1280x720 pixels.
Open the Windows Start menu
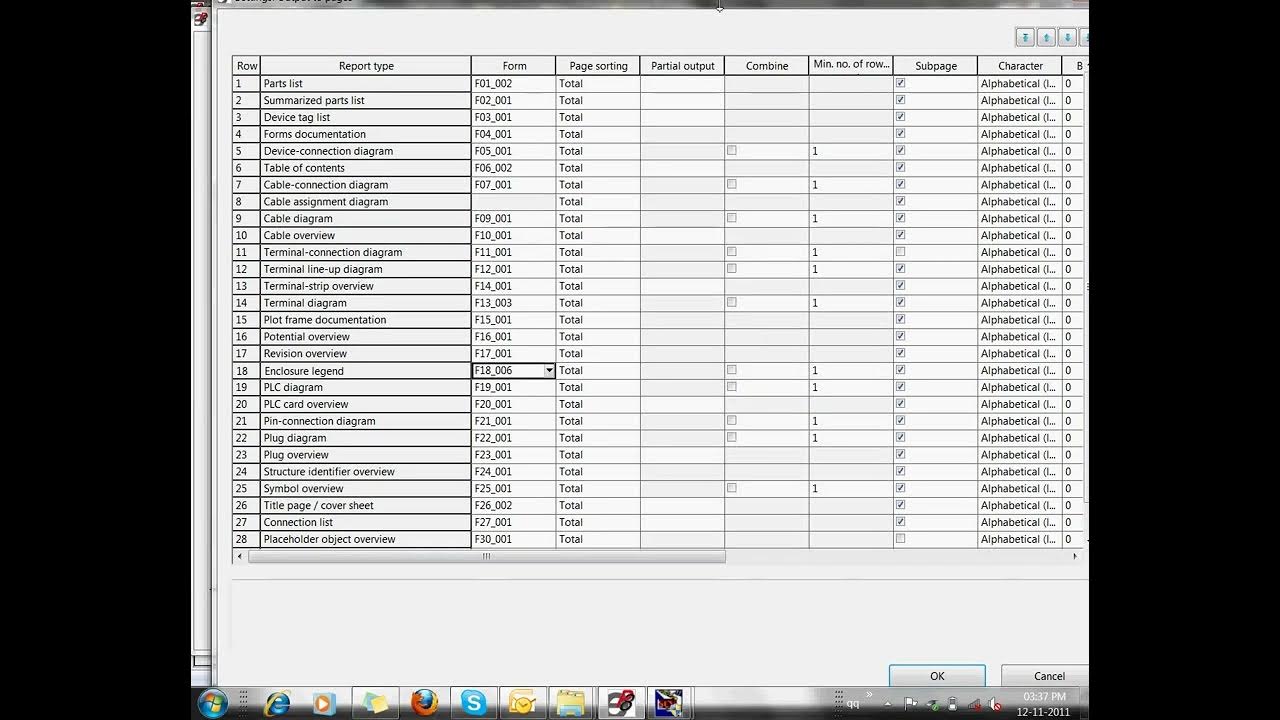213,702
